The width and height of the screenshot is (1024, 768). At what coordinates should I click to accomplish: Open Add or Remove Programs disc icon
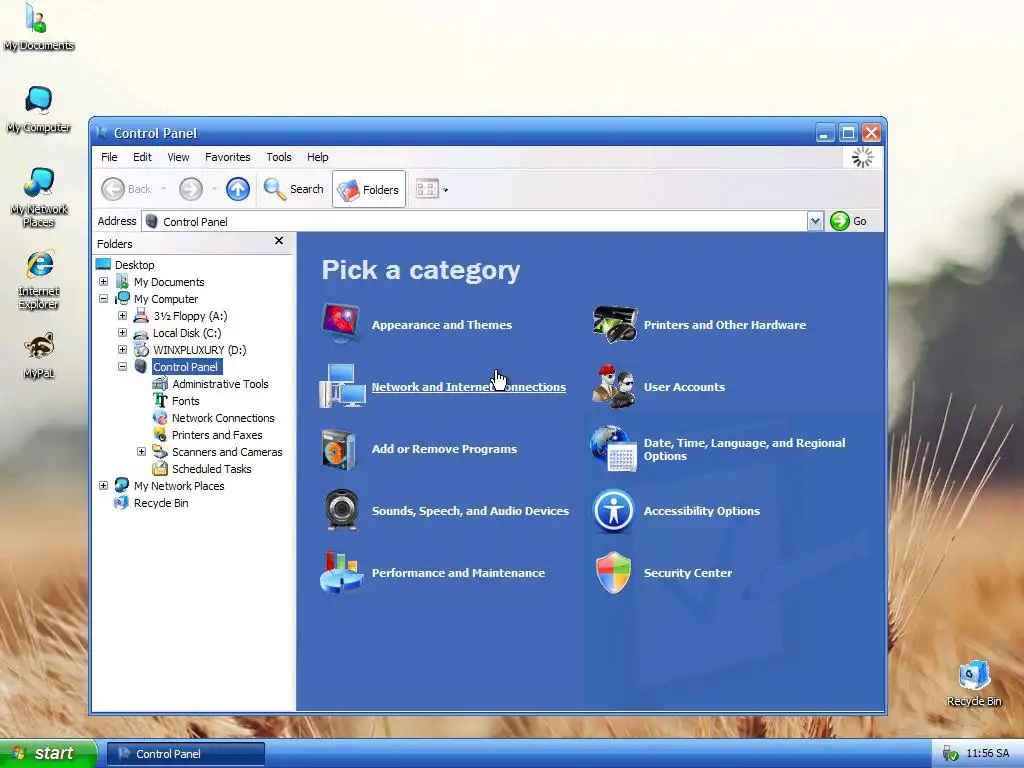(x=338, y=449)
